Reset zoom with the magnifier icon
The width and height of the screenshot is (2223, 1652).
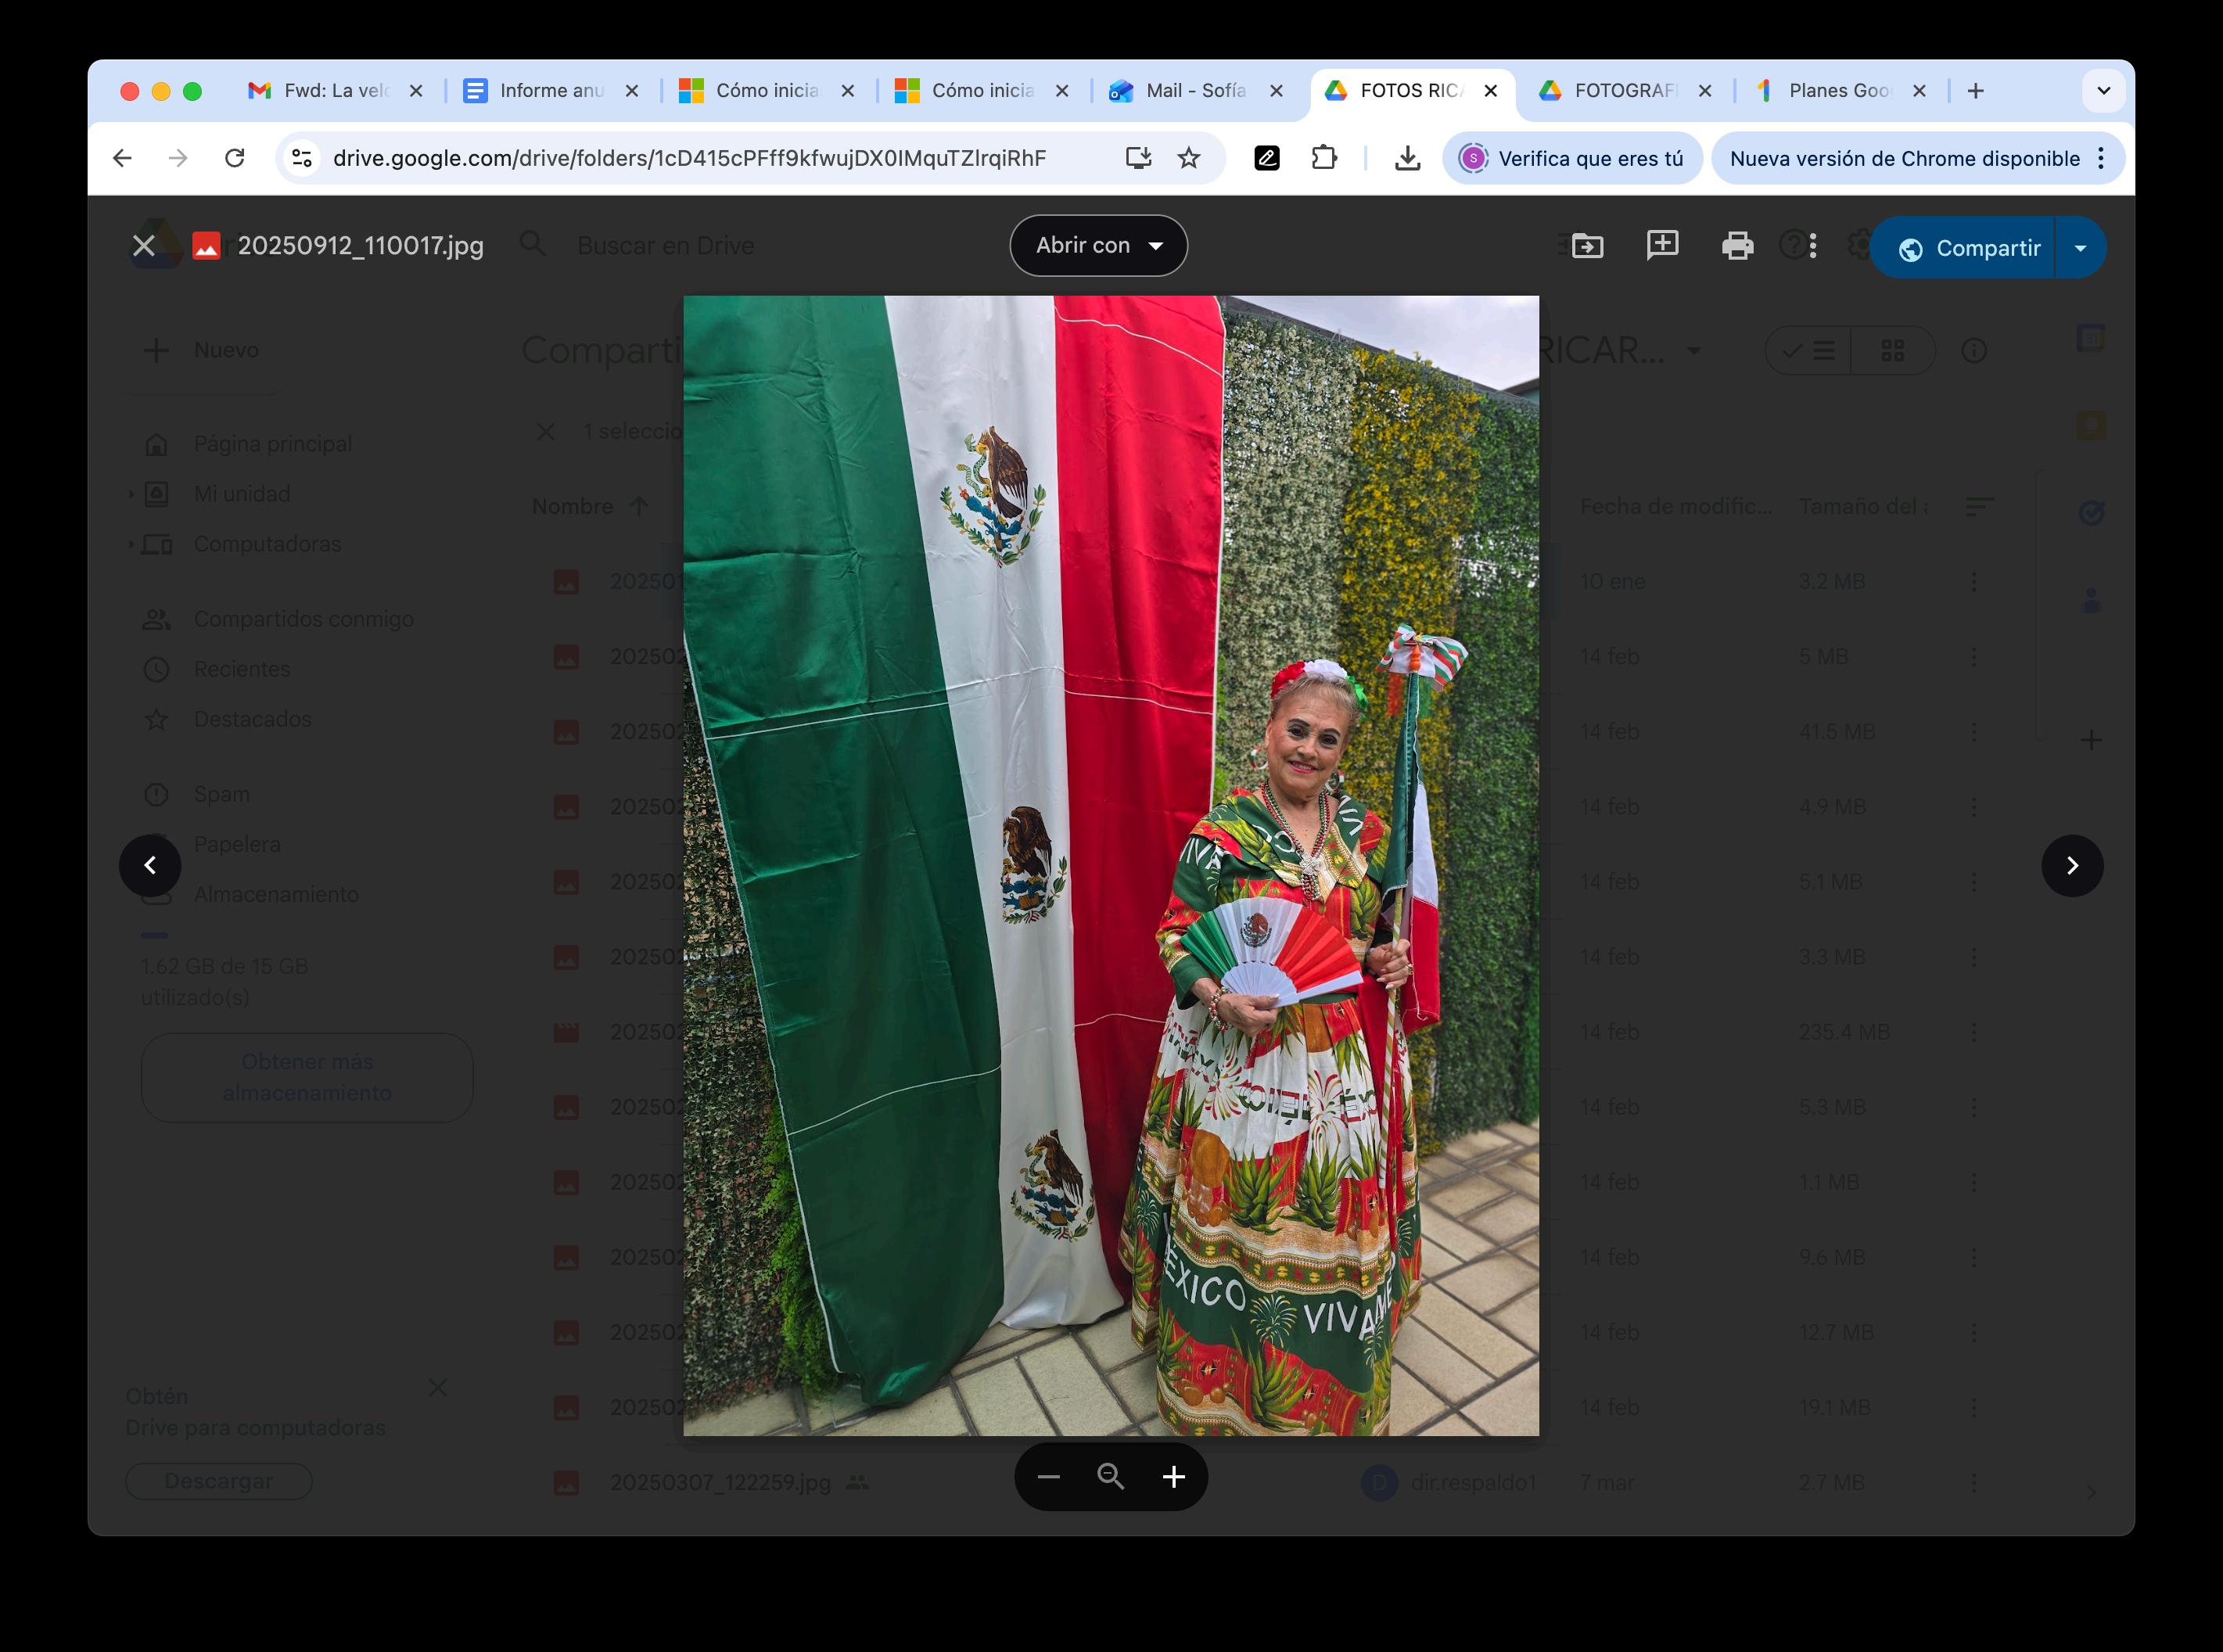tap(1111, 1477)
